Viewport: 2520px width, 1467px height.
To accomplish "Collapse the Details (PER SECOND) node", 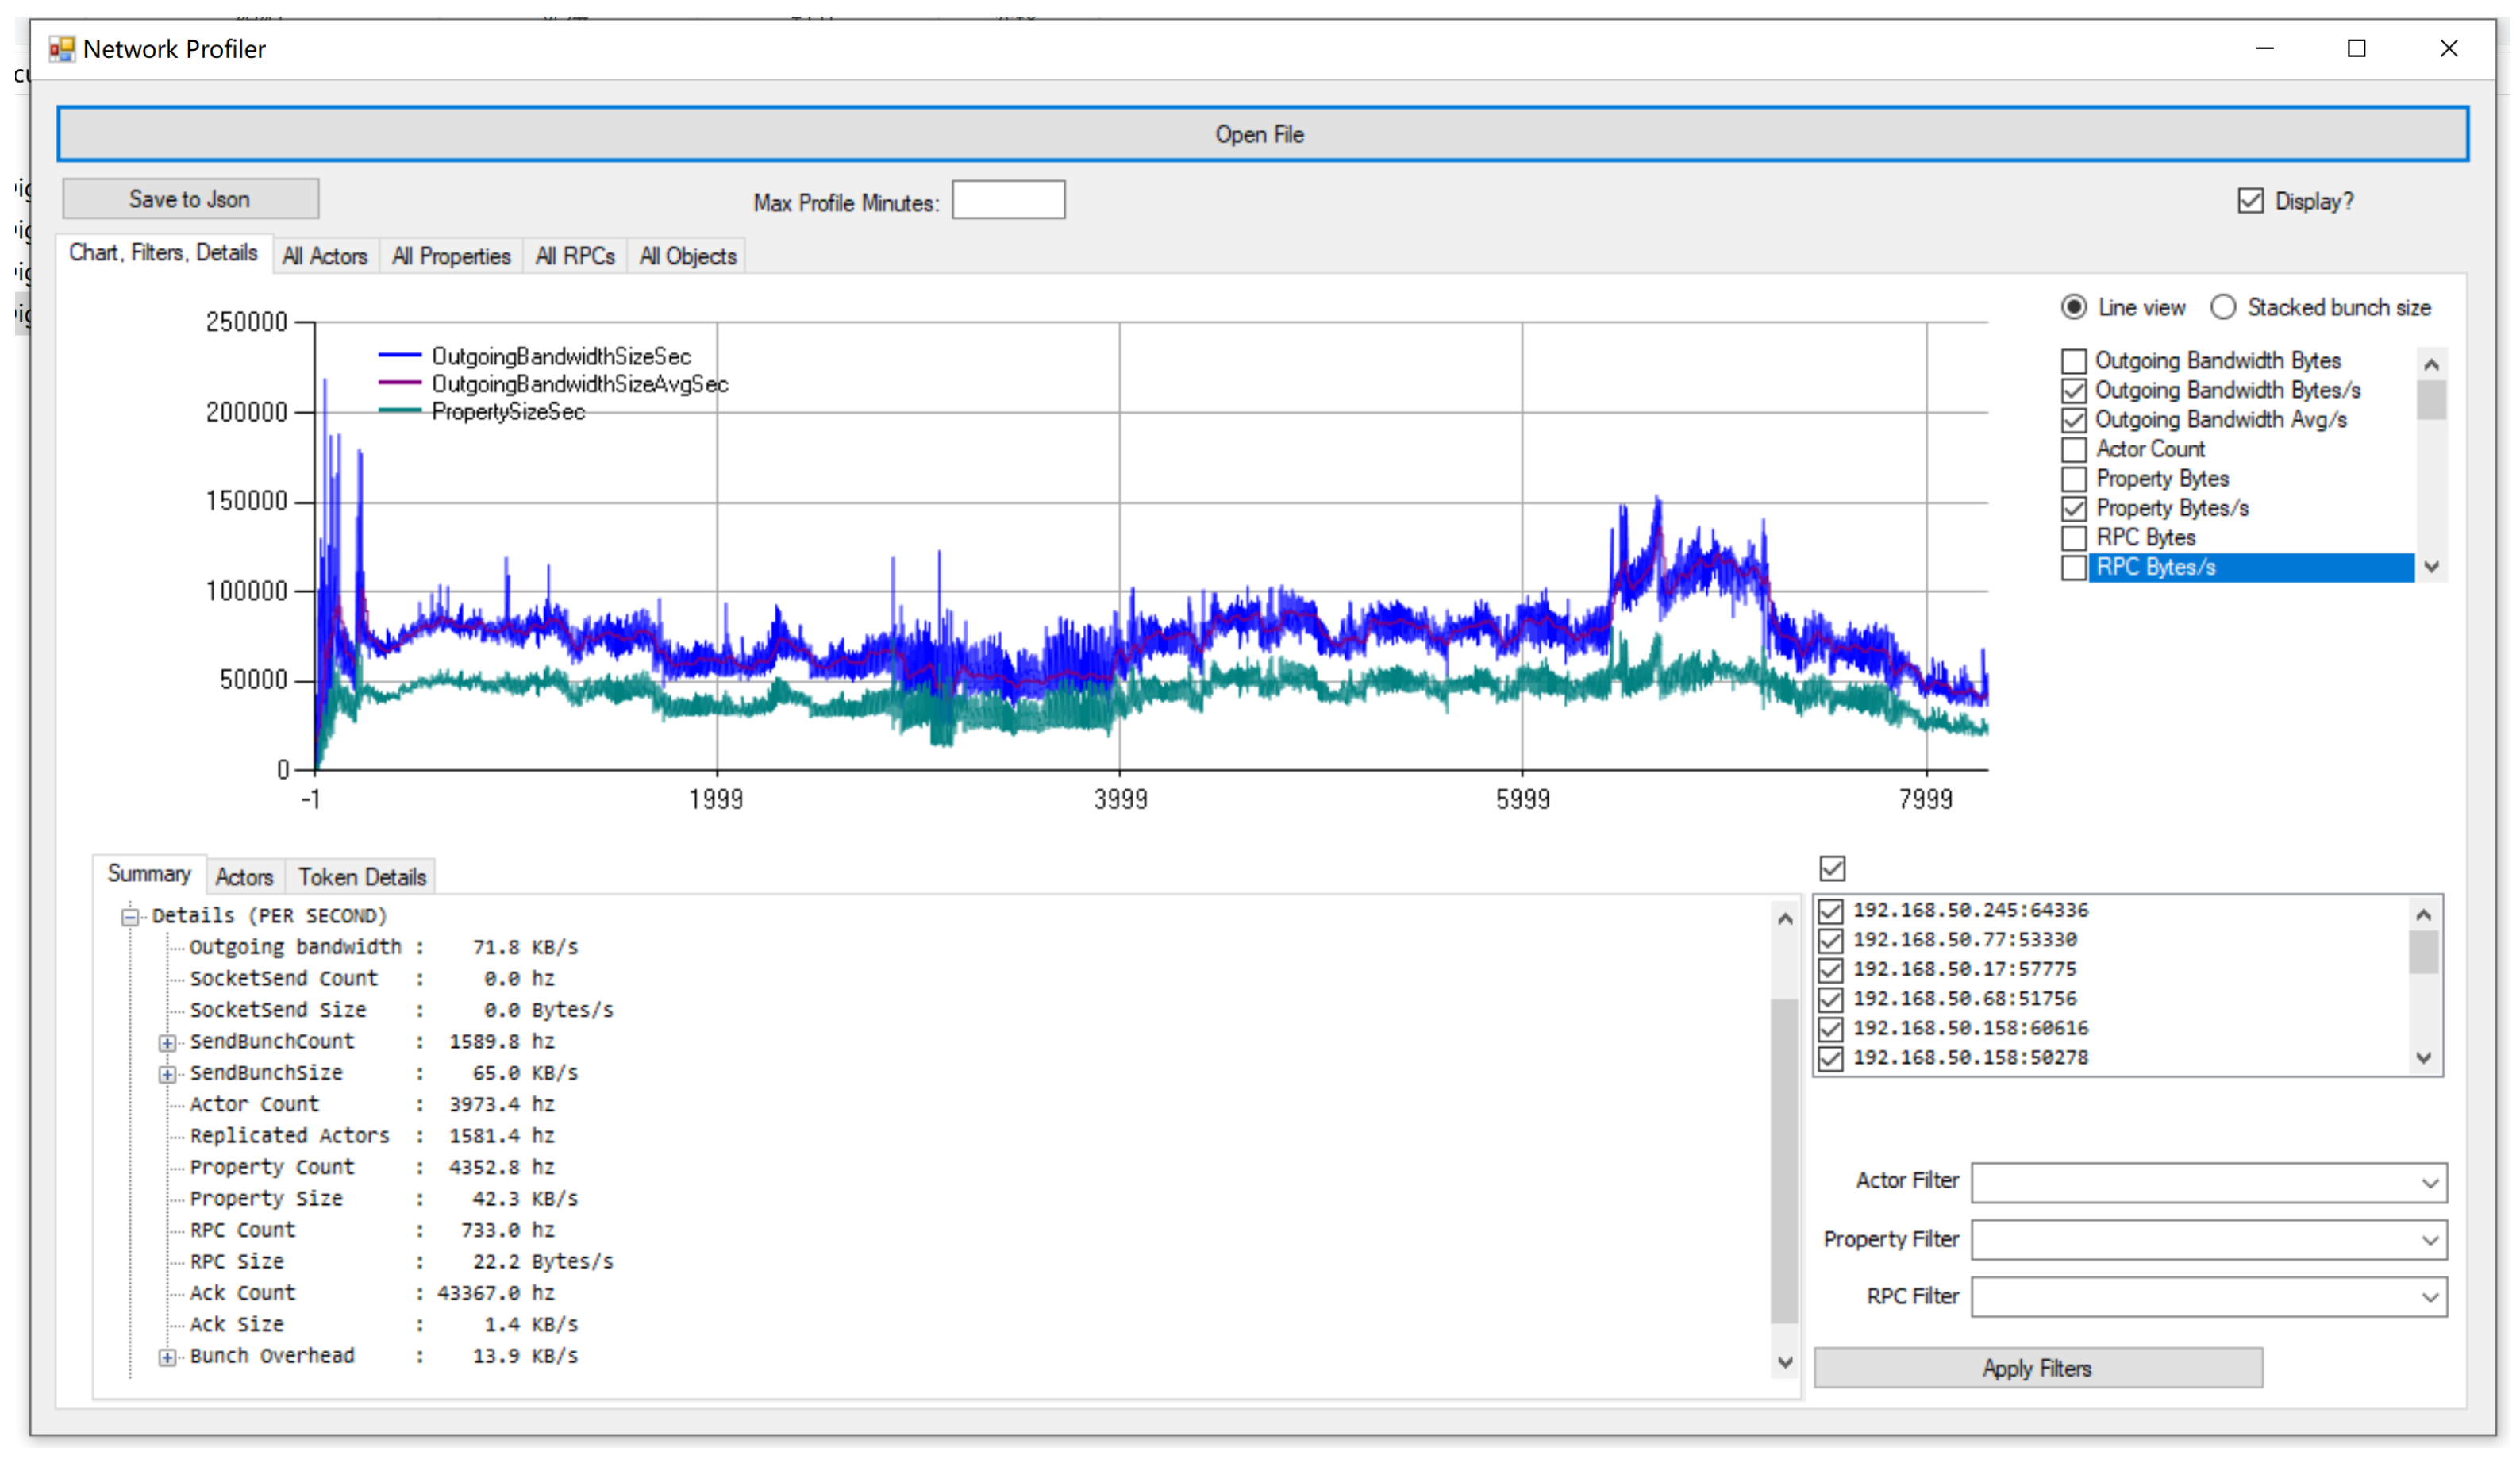I will click(130, 917).
